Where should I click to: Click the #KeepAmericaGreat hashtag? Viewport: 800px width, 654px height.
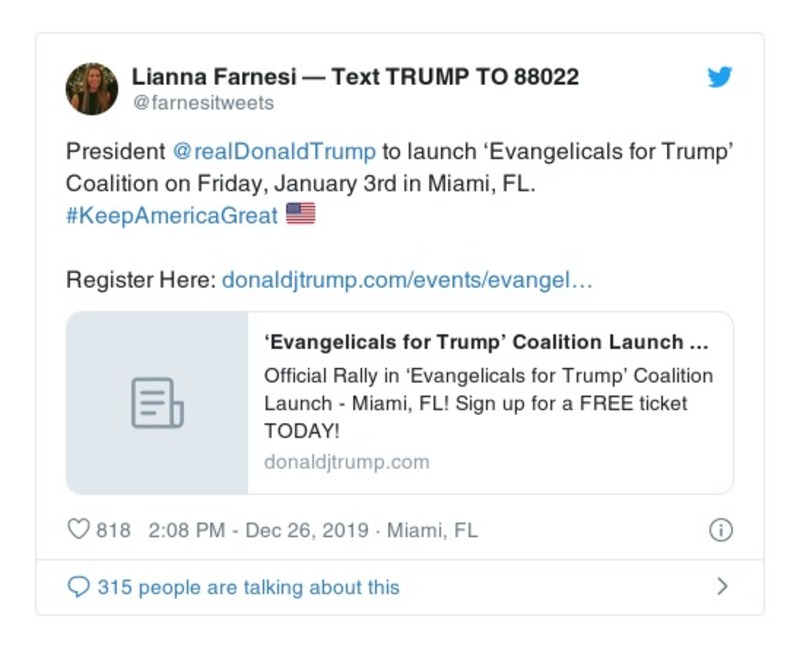(172, 216)
